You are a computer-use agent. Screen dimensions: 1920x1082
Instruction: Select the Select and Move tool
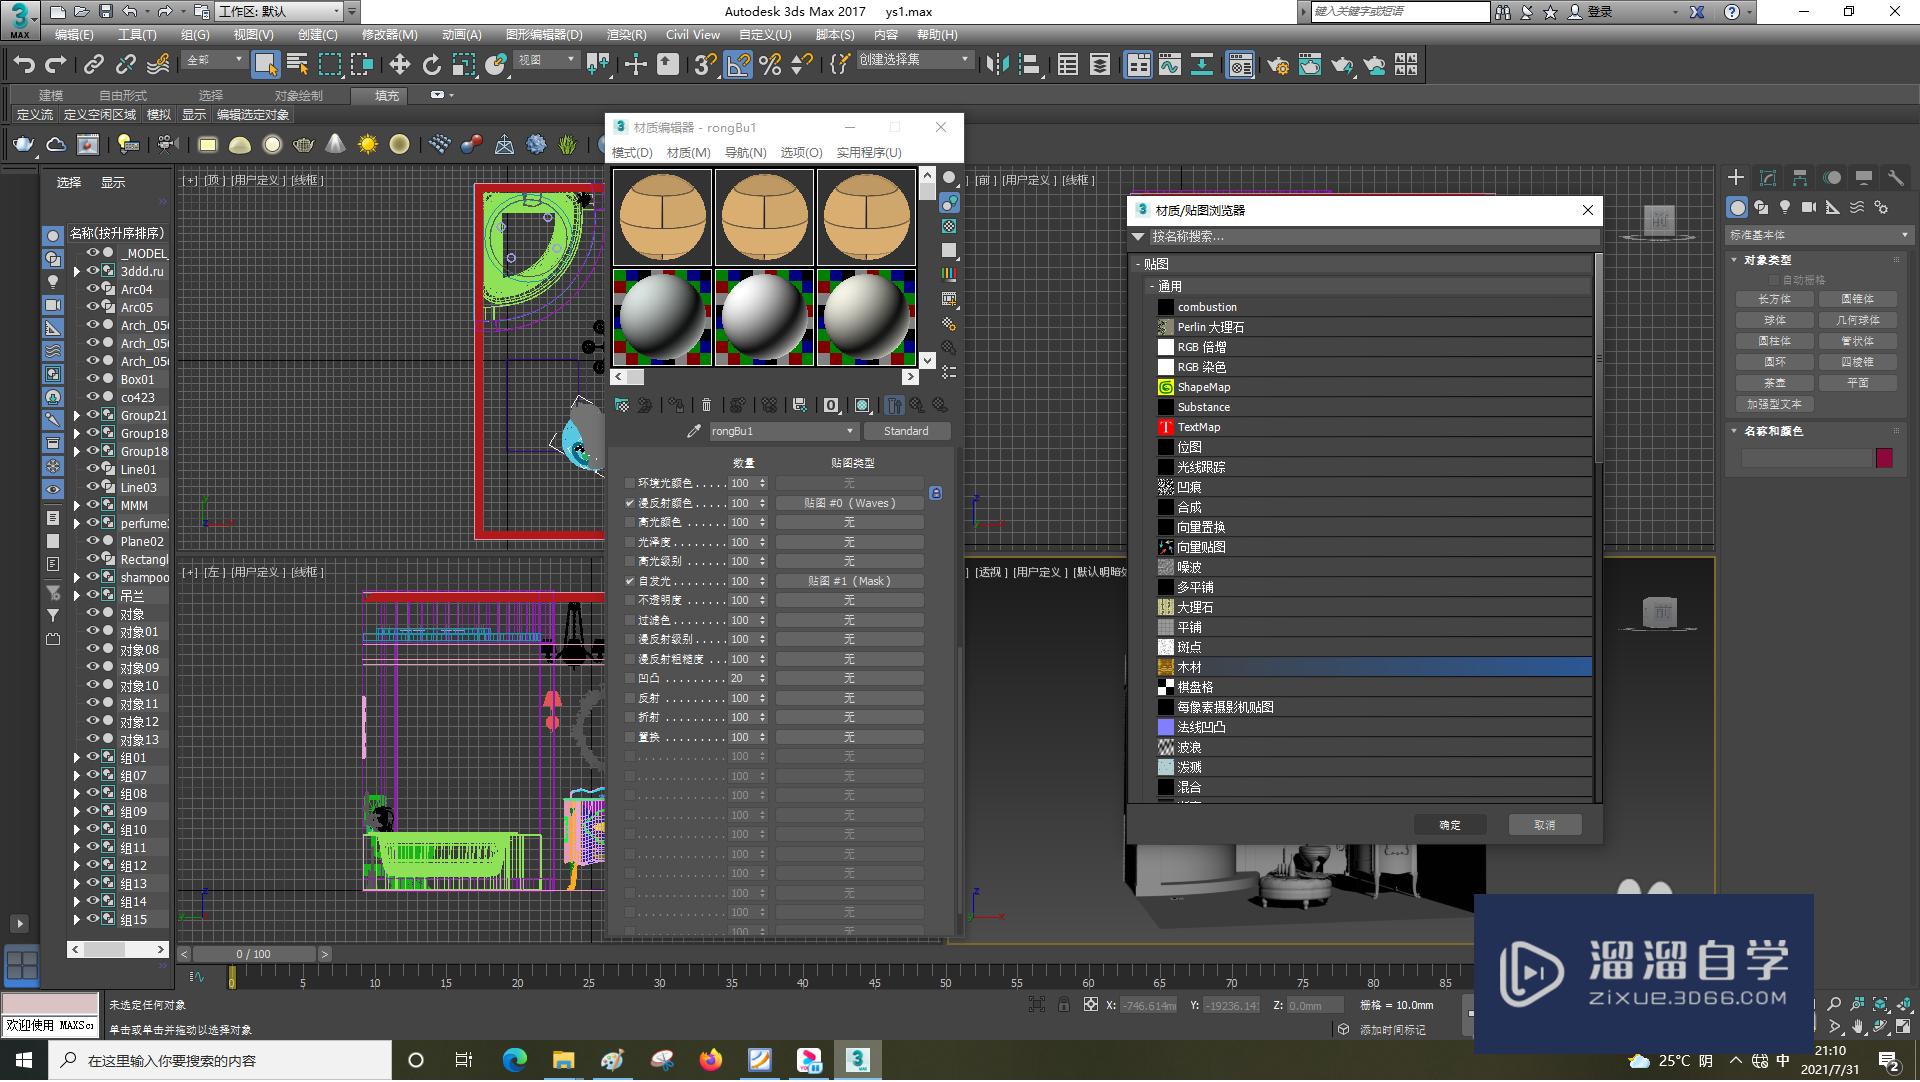(399, 65)
